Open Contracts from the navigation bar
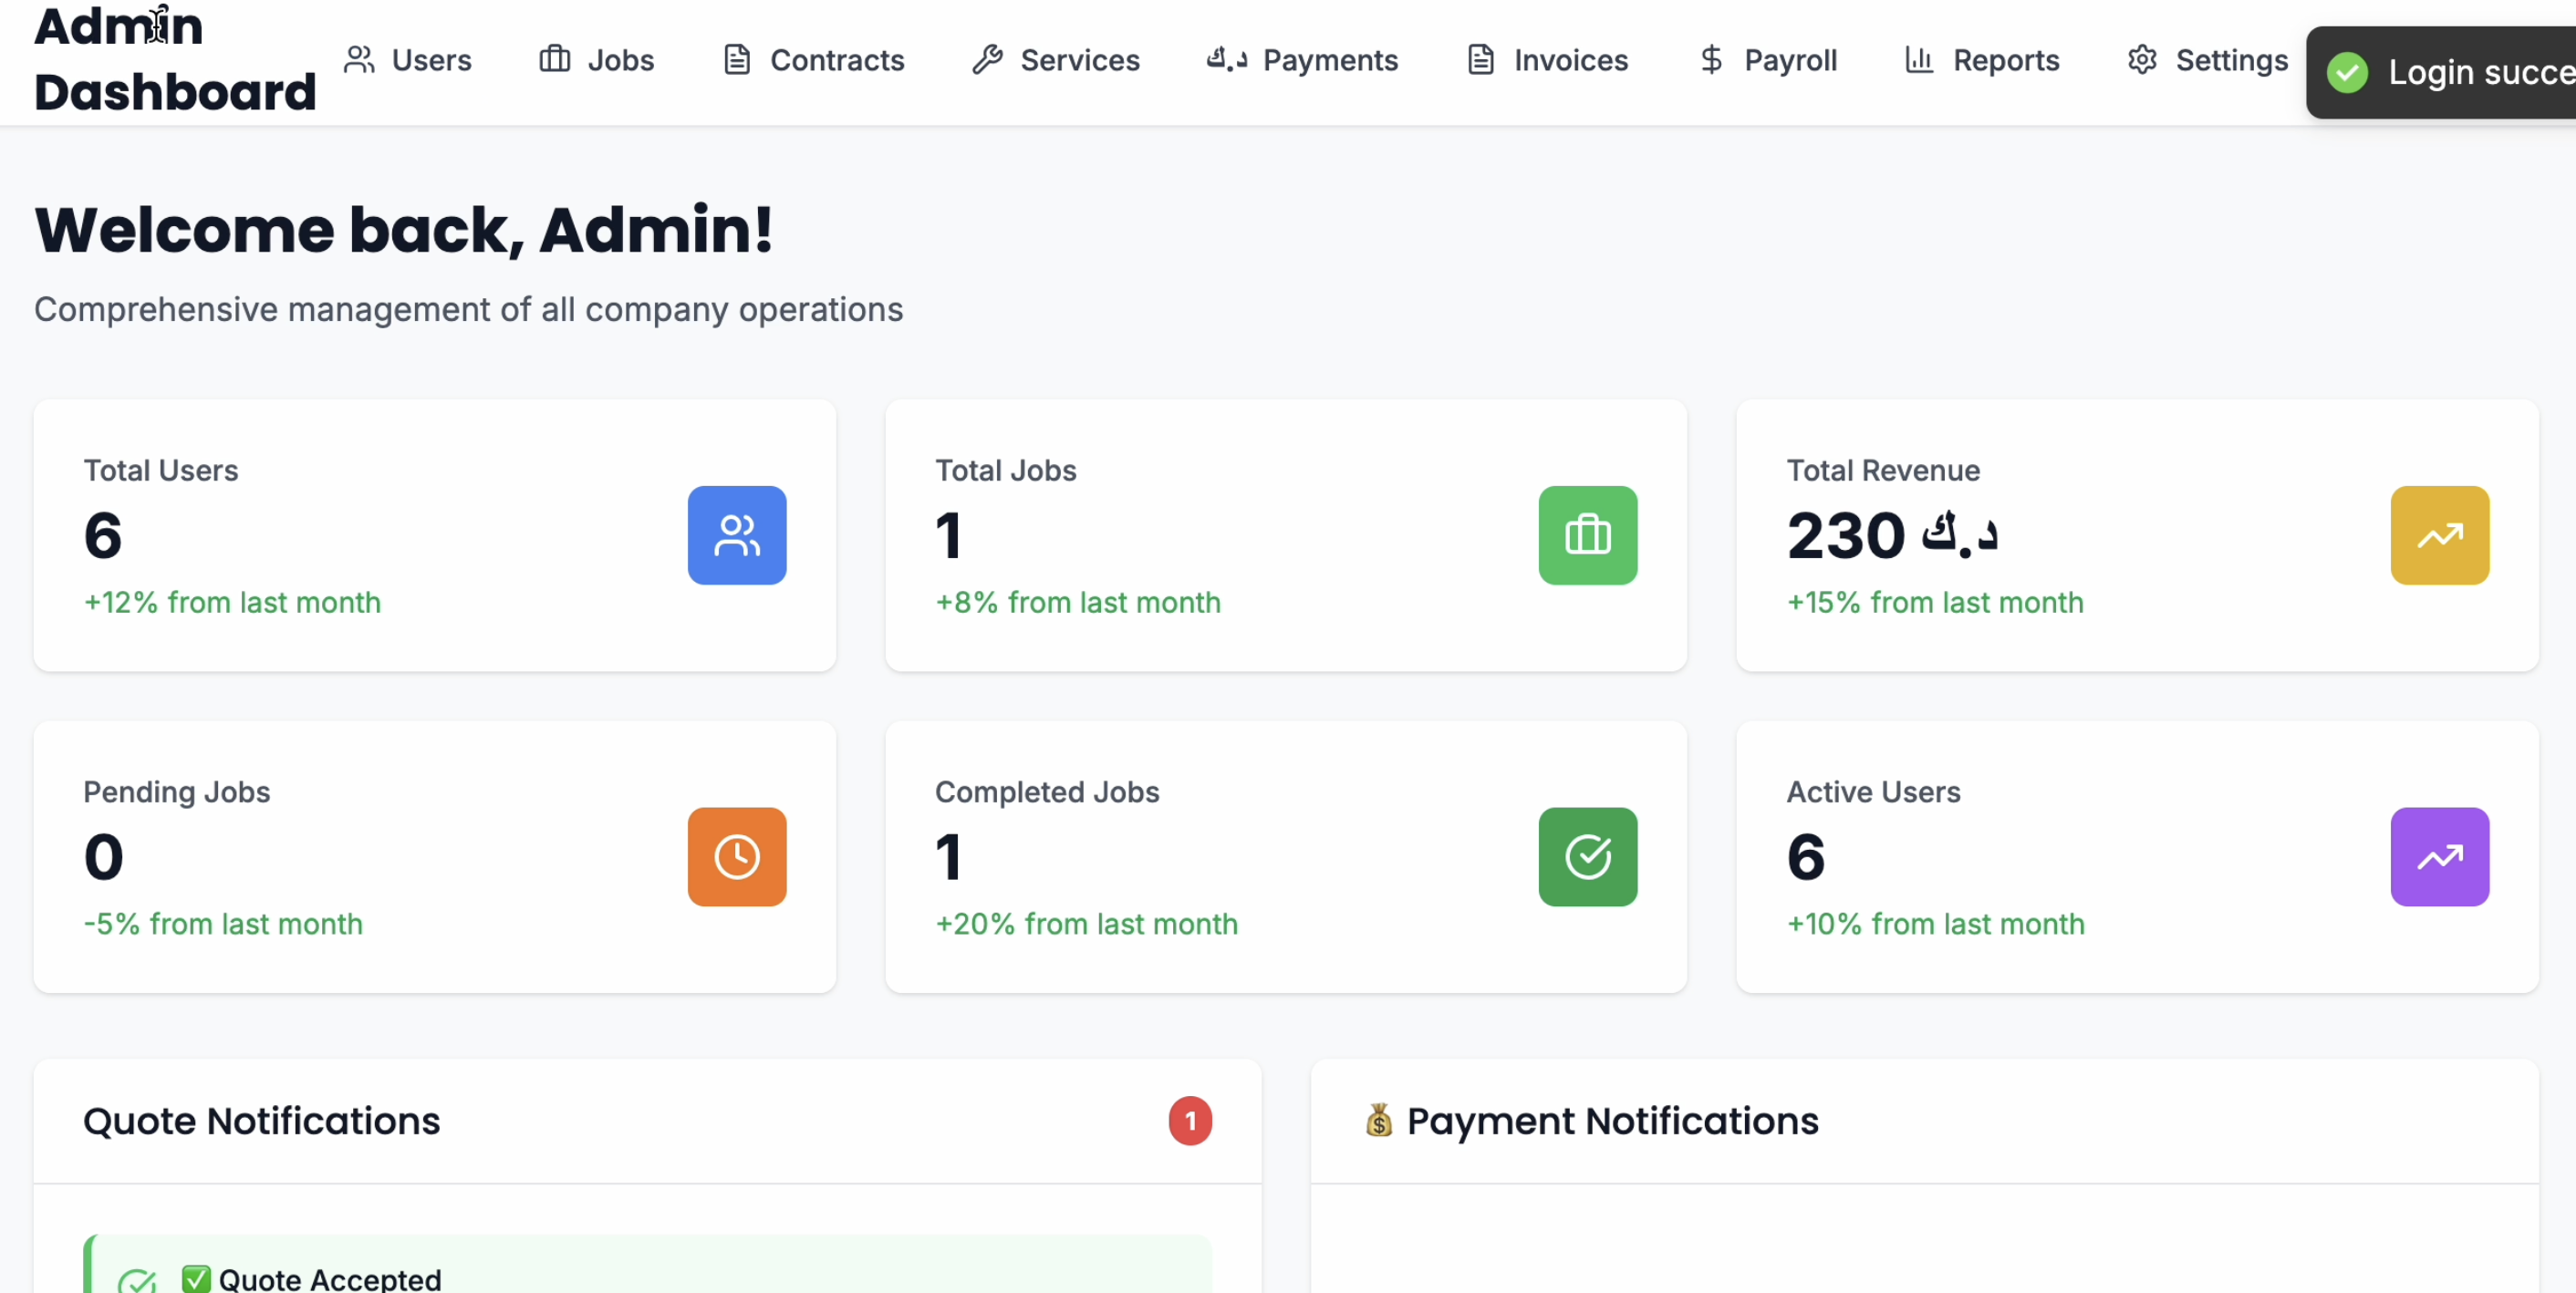 pyautogui.click(x=813, y=60)
